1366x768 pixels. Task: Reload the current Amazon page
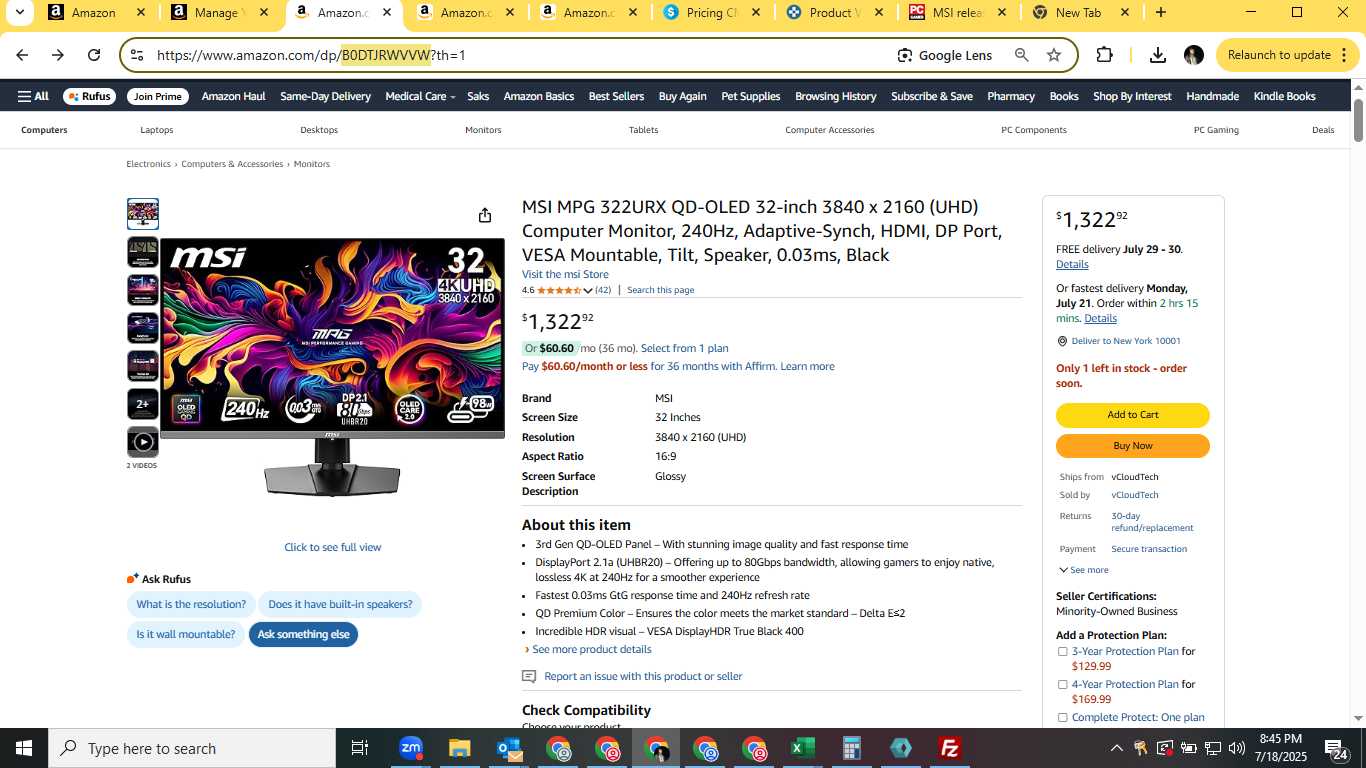tap(94, 55)
